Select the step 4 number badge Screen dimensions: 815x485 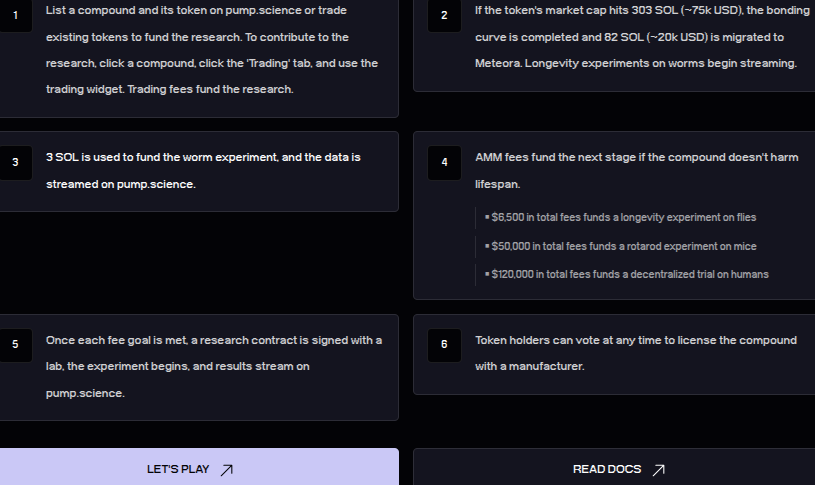tap(444, 163)
